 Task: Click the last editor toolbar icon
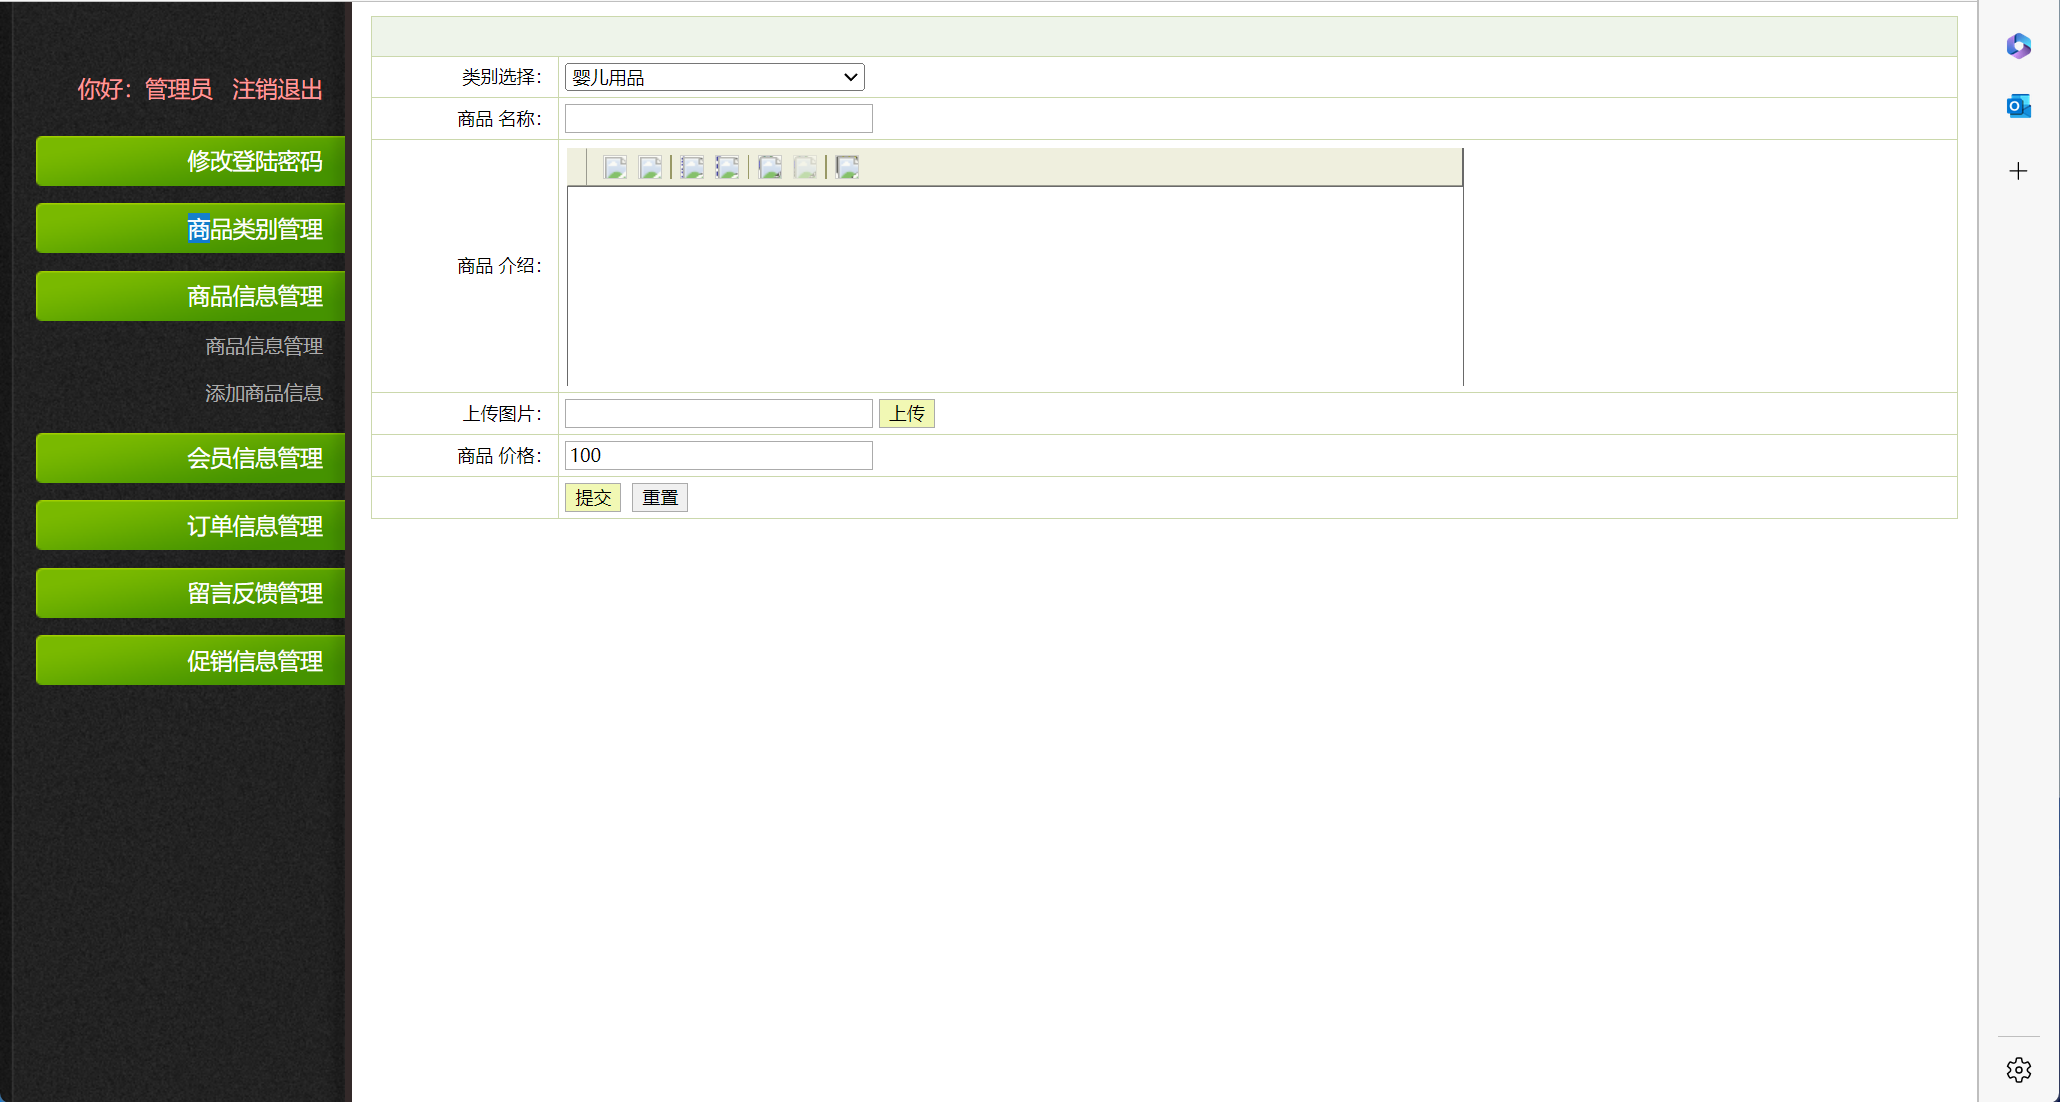[x=847, y=168]
